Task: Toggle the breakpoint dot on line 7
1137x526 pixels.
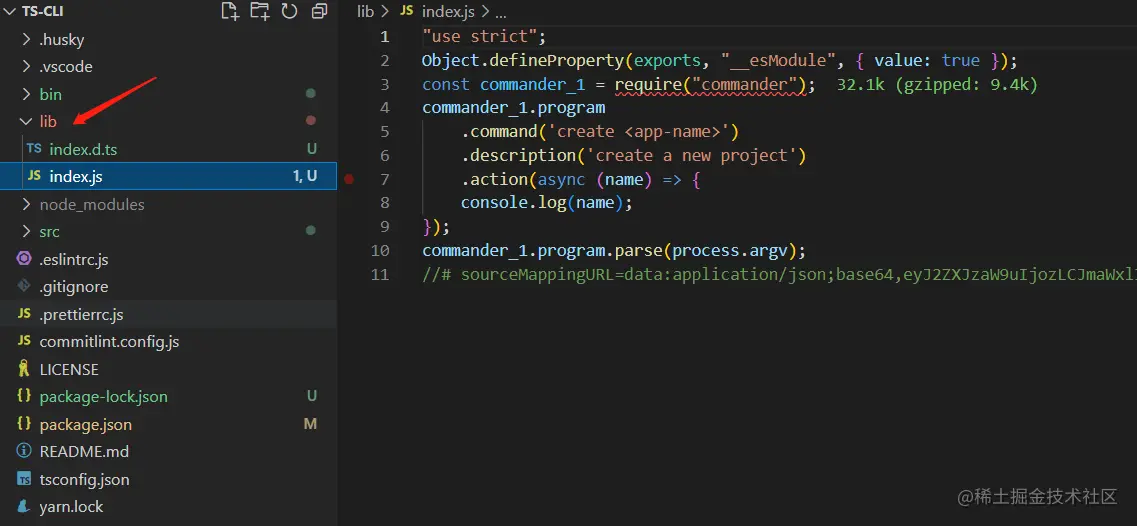Action: (x=349, y=179)
